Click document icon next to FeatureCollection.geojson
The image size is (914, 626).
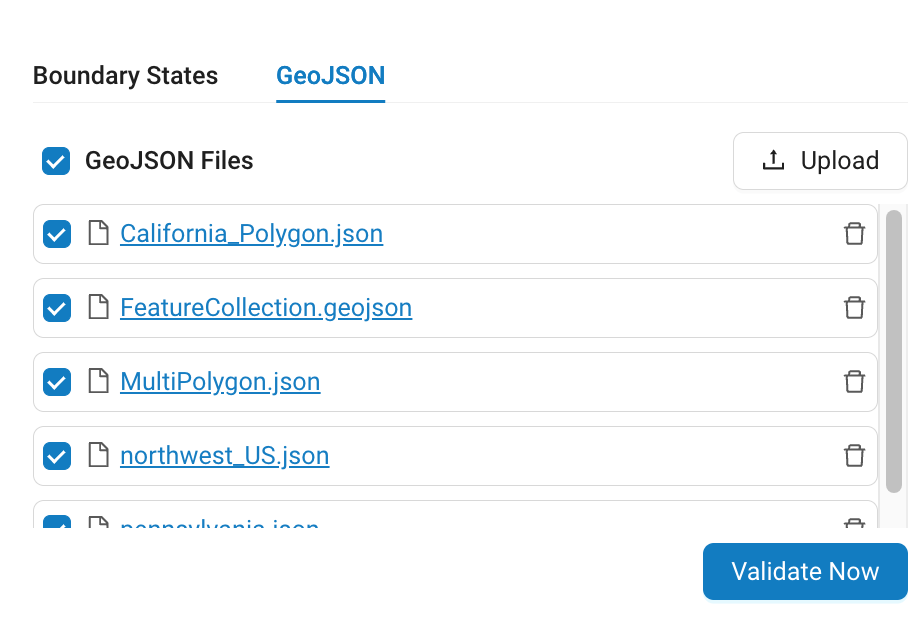tap(98, 308)
